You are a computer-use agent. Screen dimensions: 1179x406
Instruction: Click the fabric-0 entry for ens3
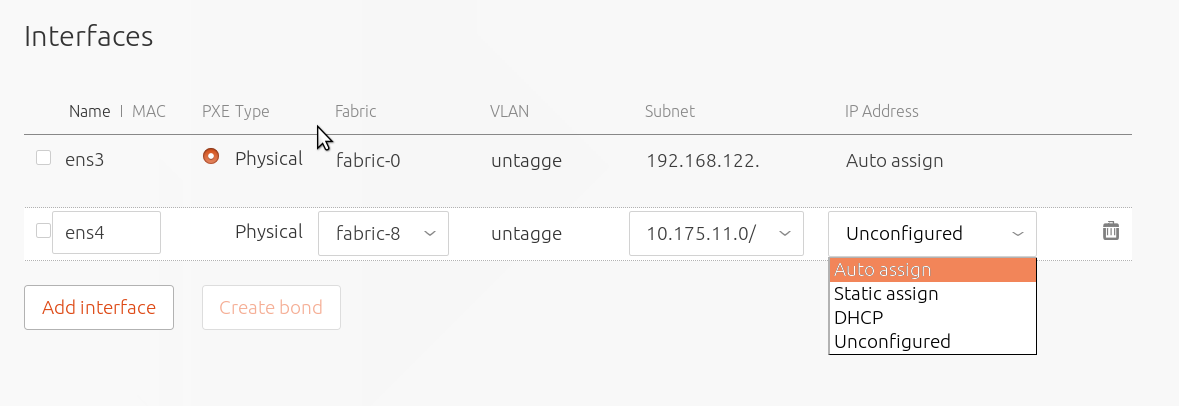click(368, 160)
